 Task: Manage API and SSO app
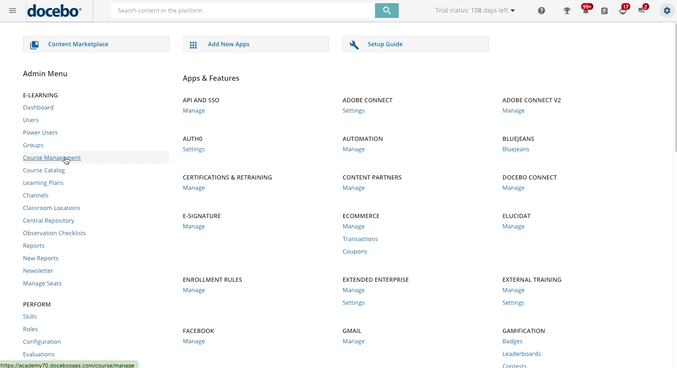[x=194, y=111]
